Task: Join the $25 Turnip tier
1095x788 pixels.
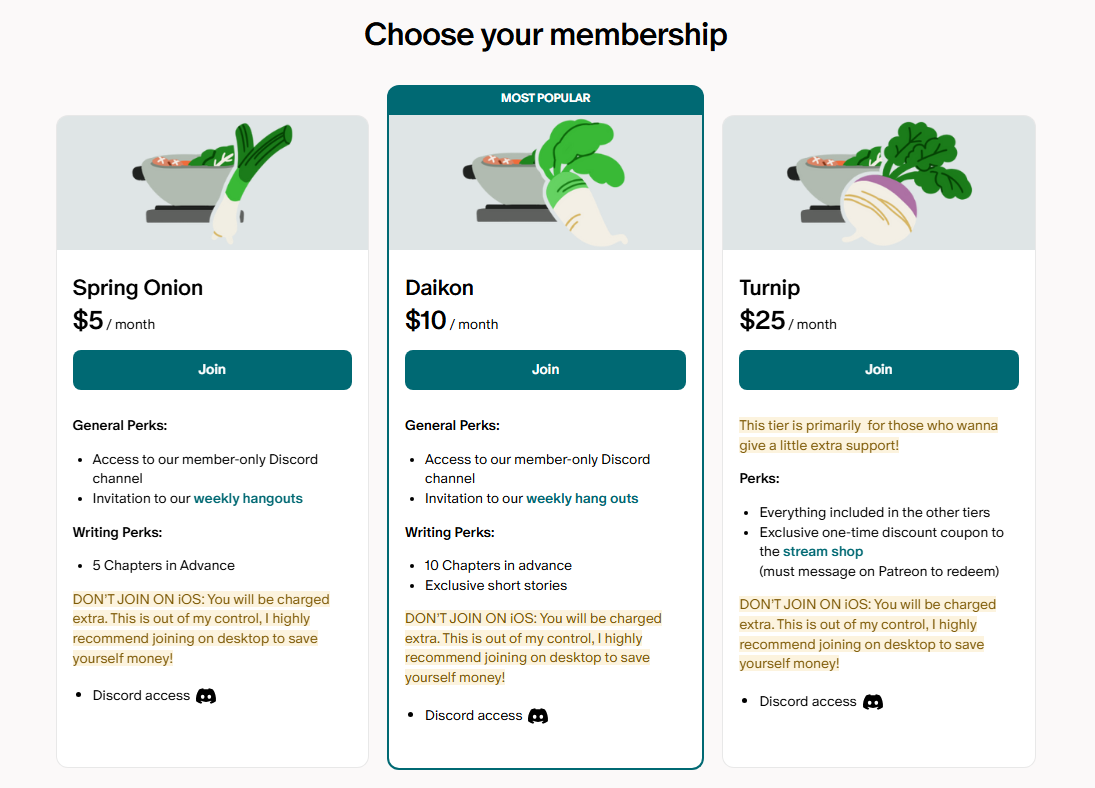Action: (x=878, y=370)
